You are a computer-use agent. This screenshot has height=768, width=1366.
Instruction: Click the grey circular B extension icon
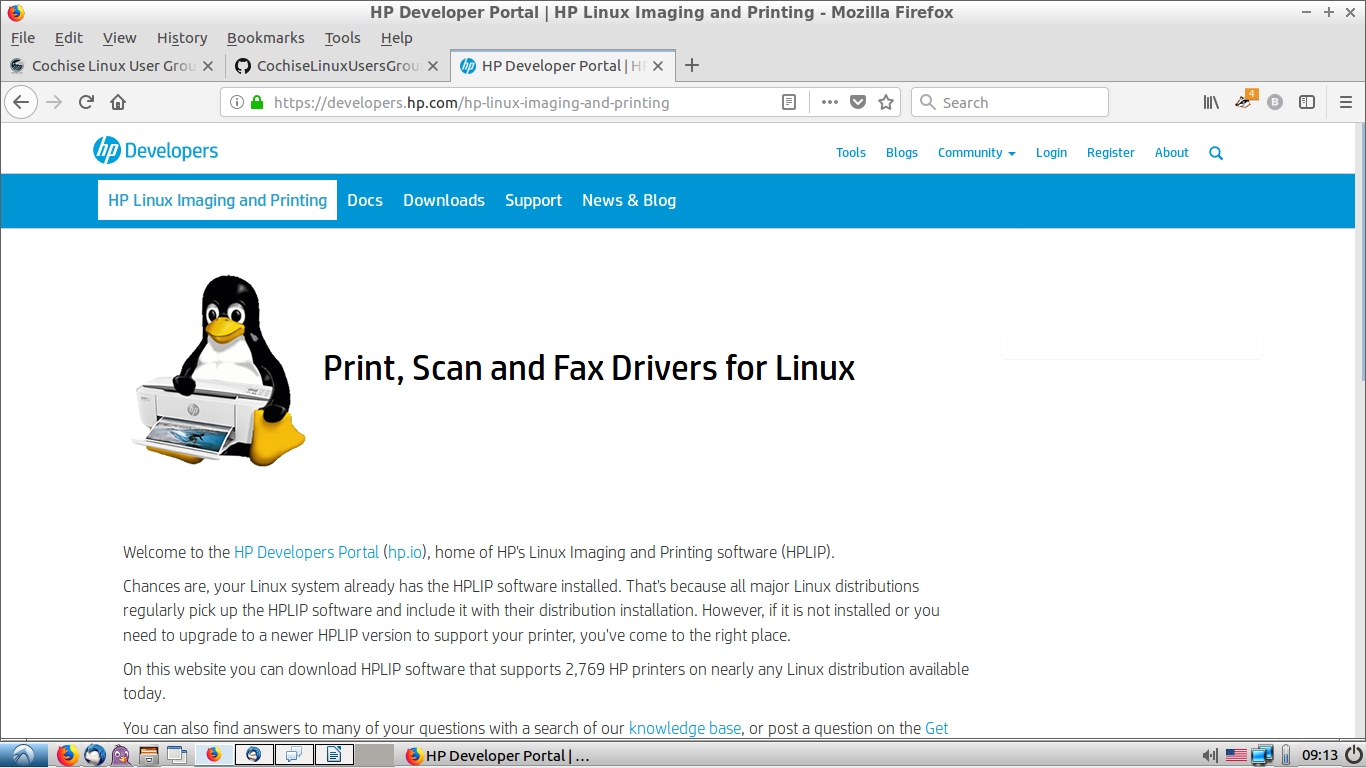point(1275,102)
